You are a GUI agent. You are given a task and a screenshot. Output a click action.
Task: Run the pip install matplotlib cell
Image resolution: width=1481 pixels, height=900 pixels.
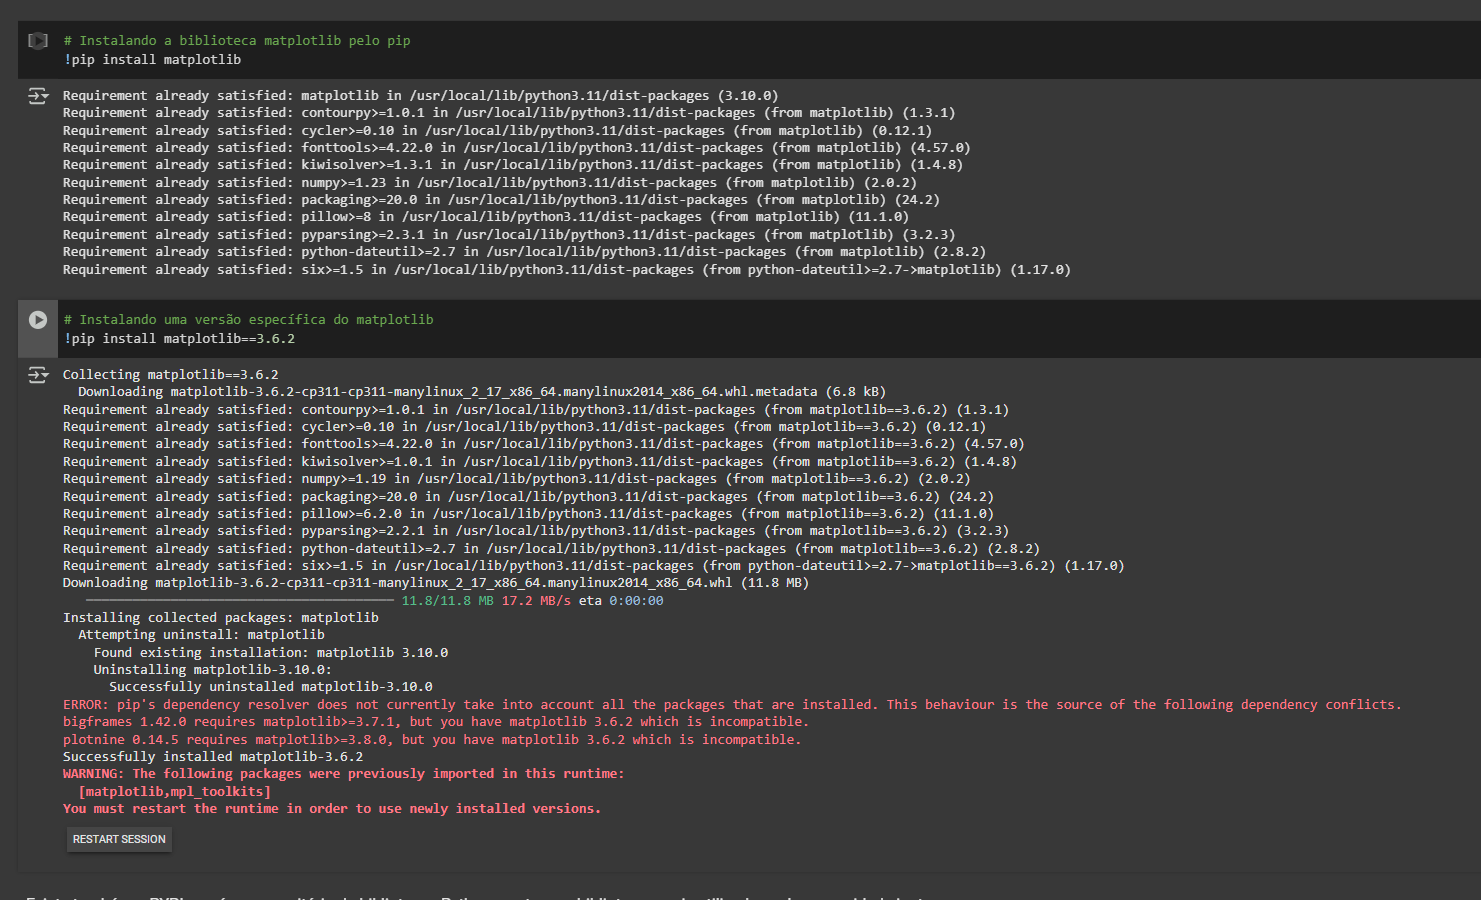[x=38, y=41]
